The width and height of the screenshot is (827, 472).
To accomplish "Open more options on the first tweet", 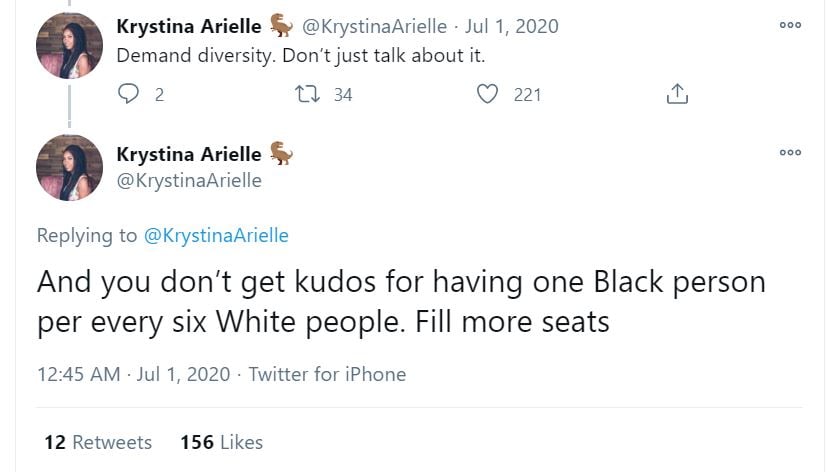I will pos(790,25).
